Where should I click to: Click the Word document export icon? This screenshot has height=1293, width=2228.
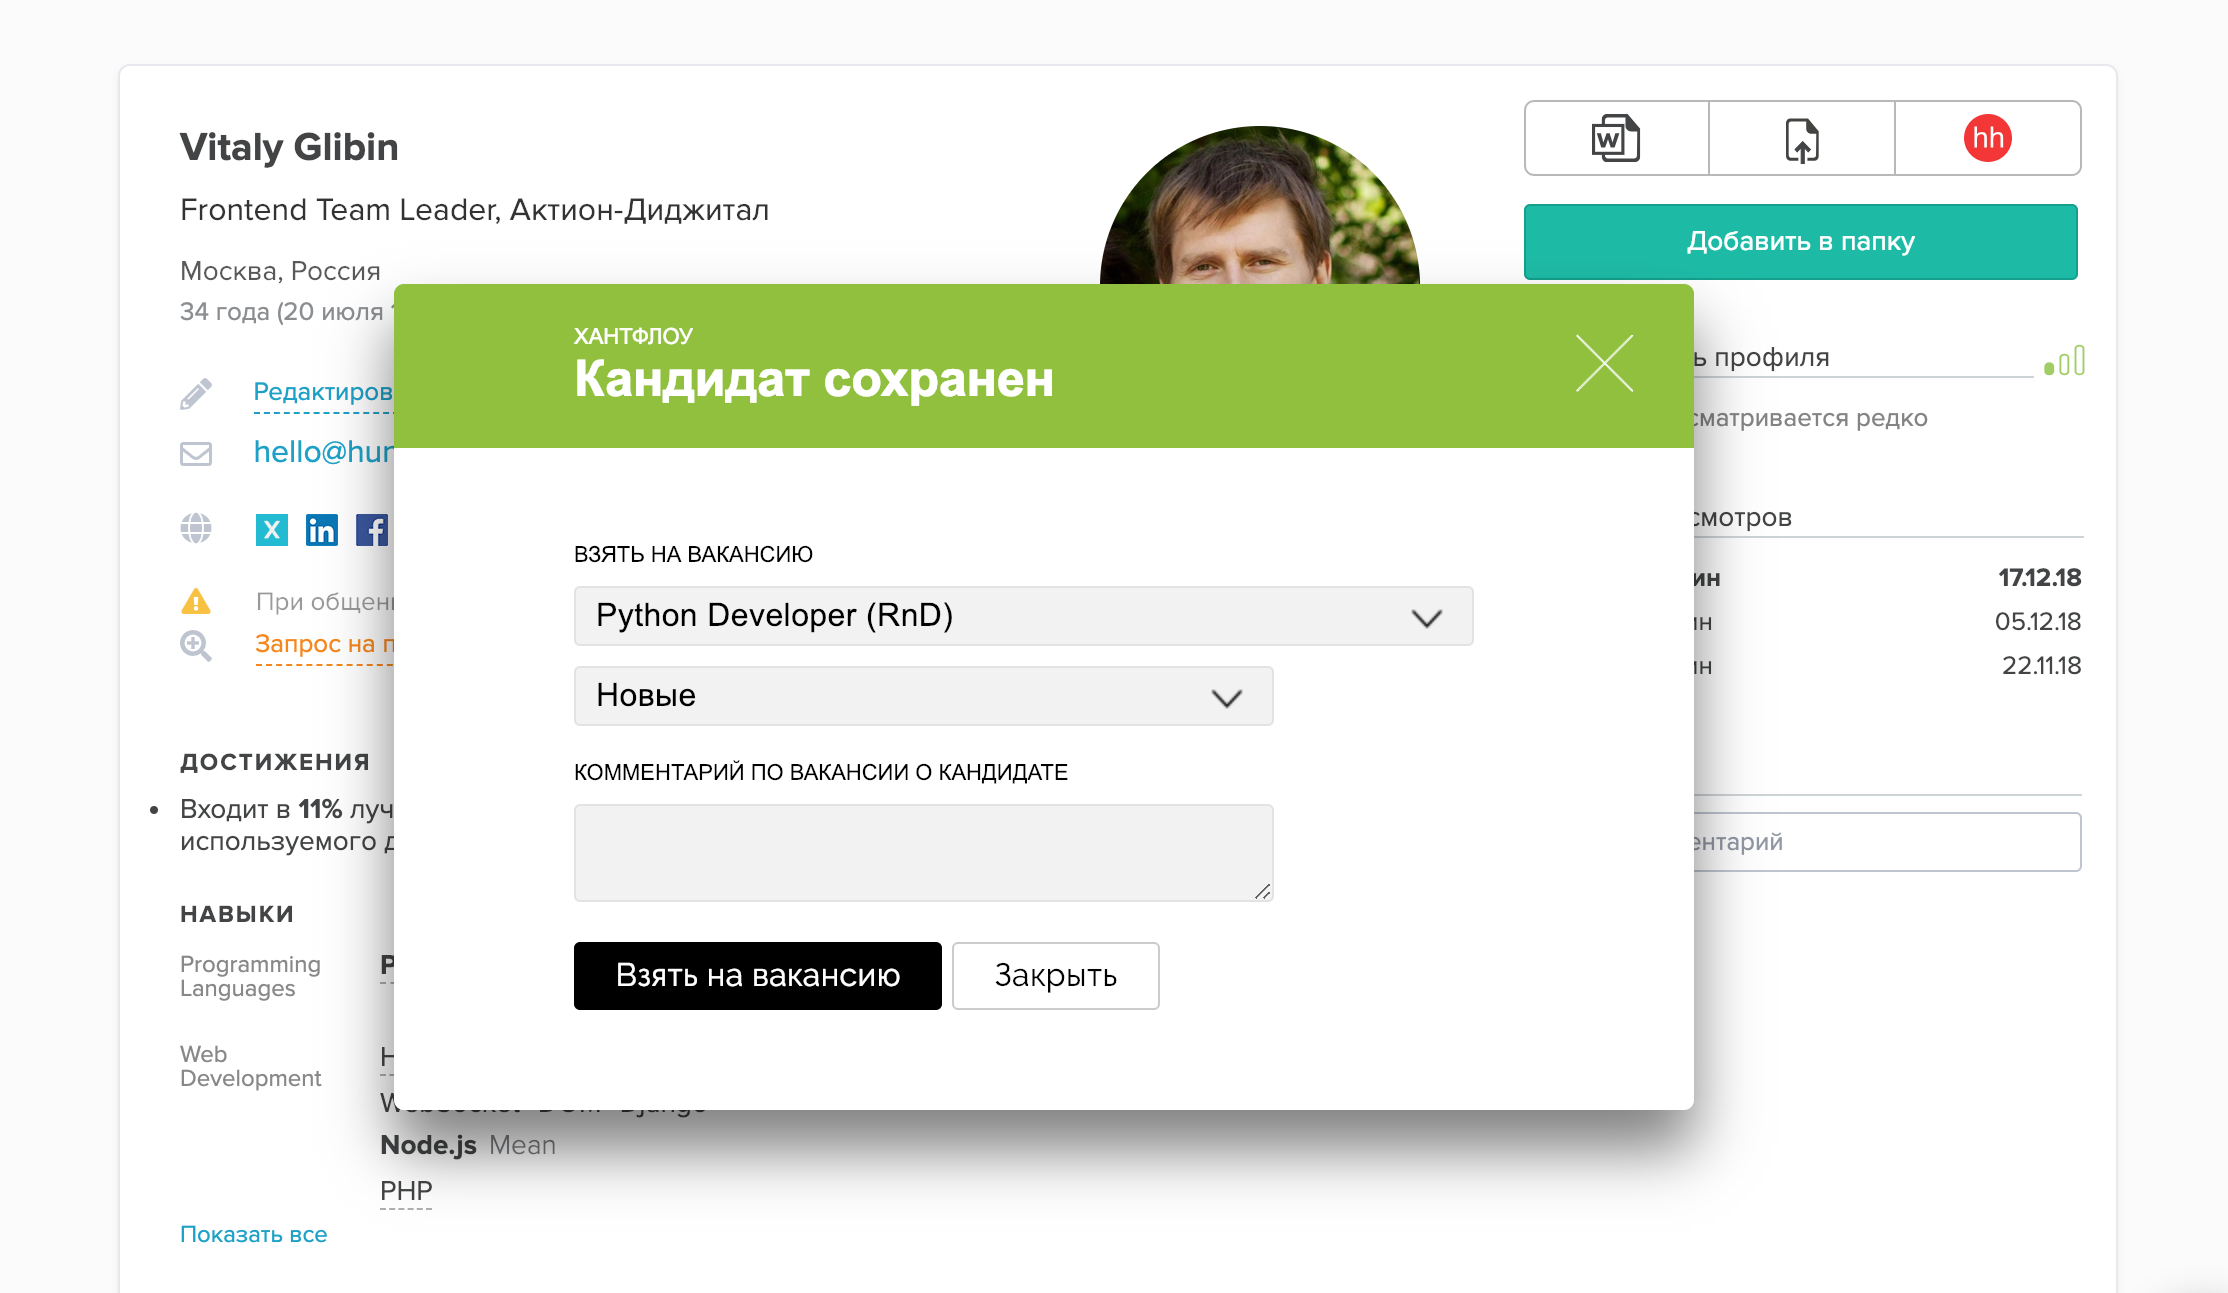[1616, 138]
